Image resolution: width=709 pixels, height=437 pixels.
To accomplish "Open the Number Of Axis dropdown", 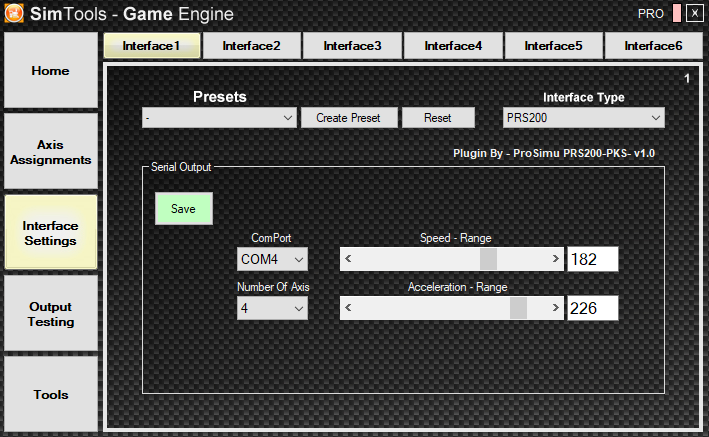I will coord(272,309).
